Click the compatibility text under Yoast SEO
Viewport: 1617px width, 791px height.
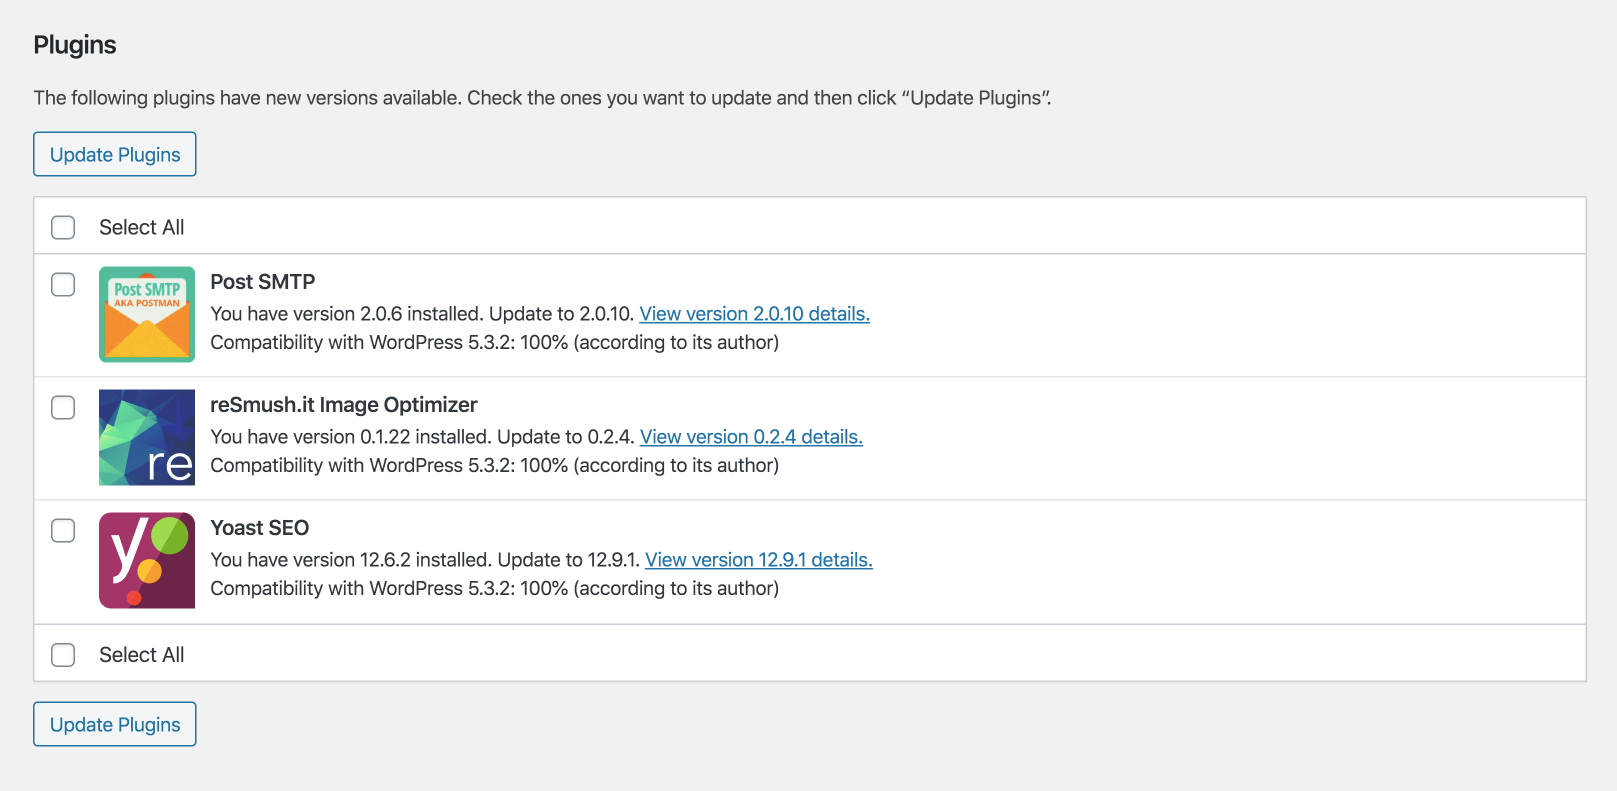(495, 588)
